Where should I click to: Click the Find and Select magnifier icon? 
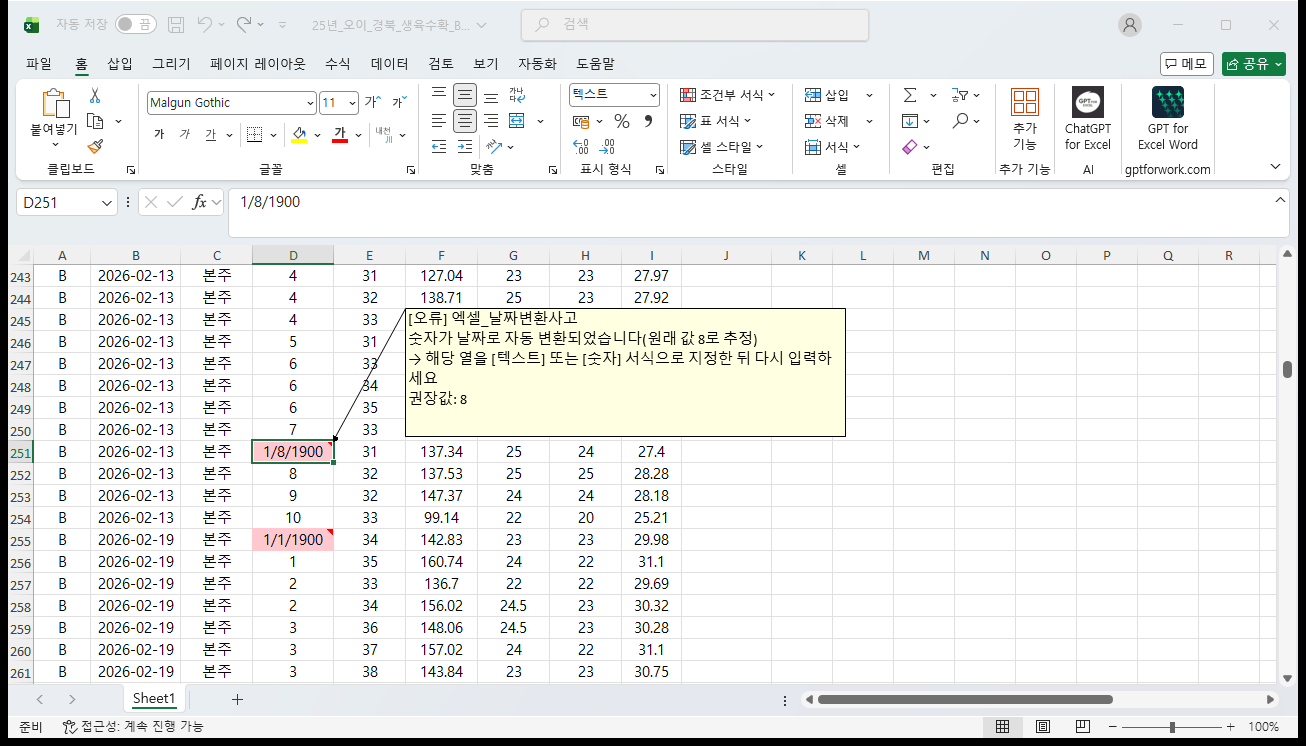click(959, 121)
